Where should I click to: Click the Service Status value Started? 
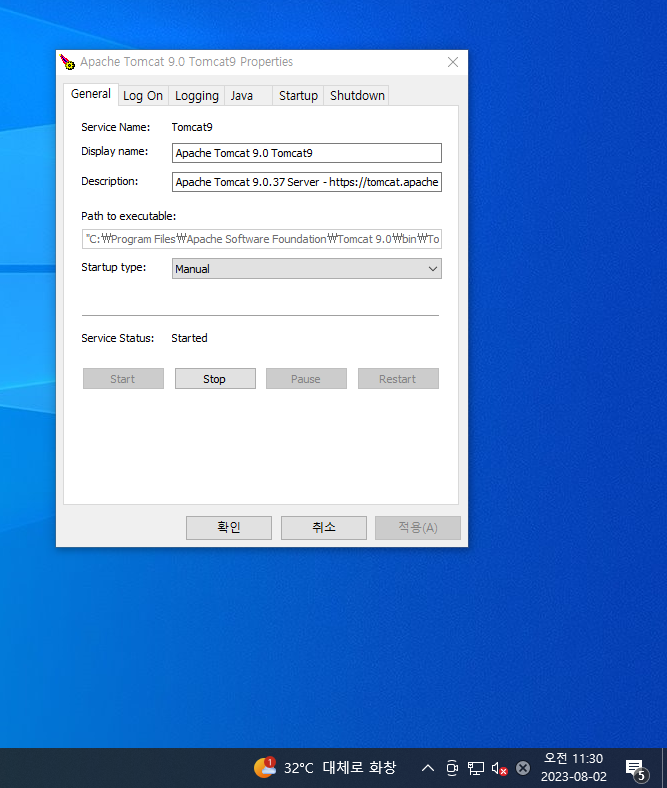point(189,338)
